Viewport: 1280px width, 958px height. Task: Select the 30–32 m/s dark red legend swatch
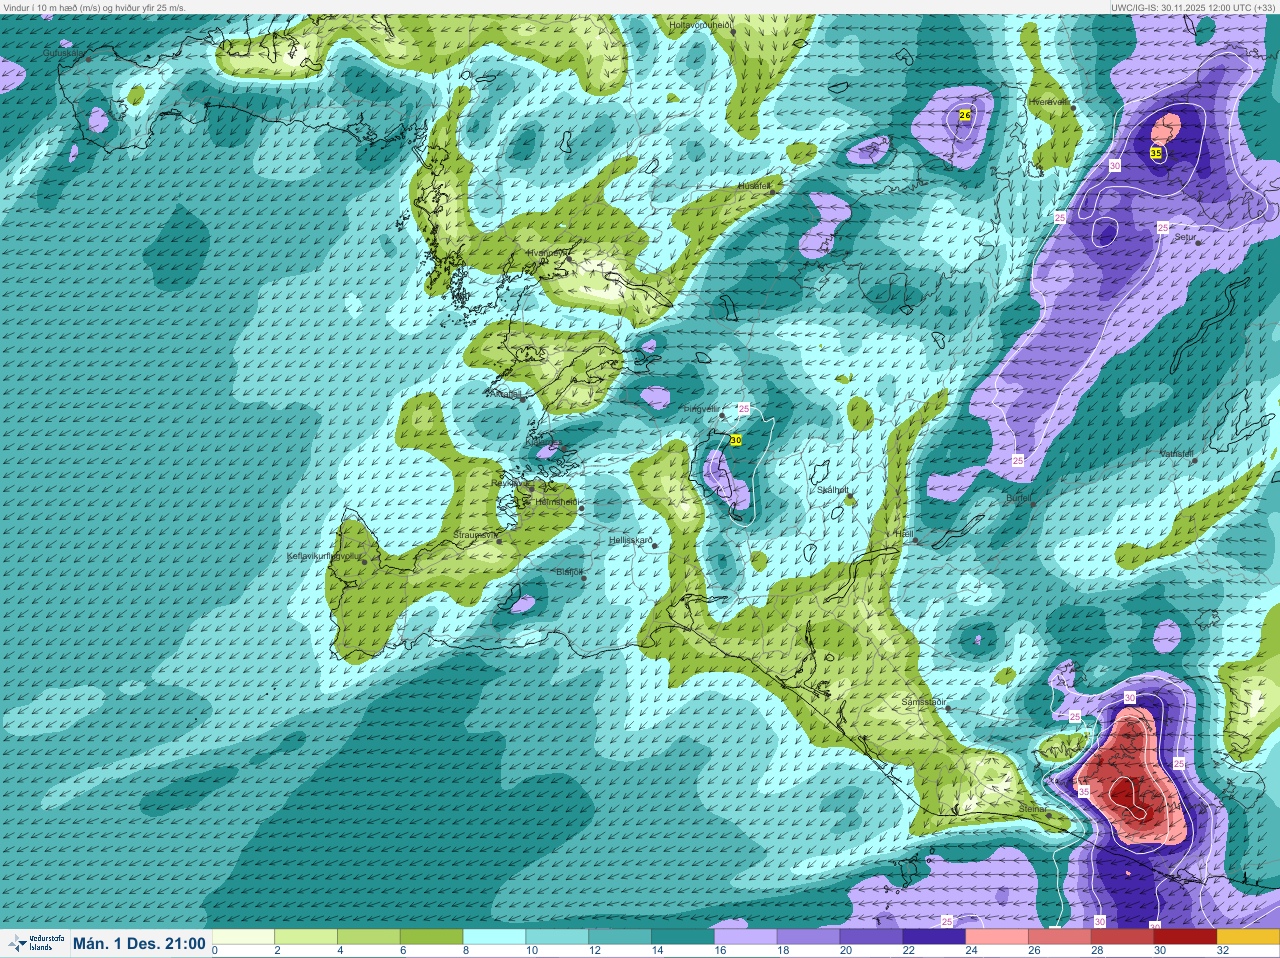coord(1186,937)
